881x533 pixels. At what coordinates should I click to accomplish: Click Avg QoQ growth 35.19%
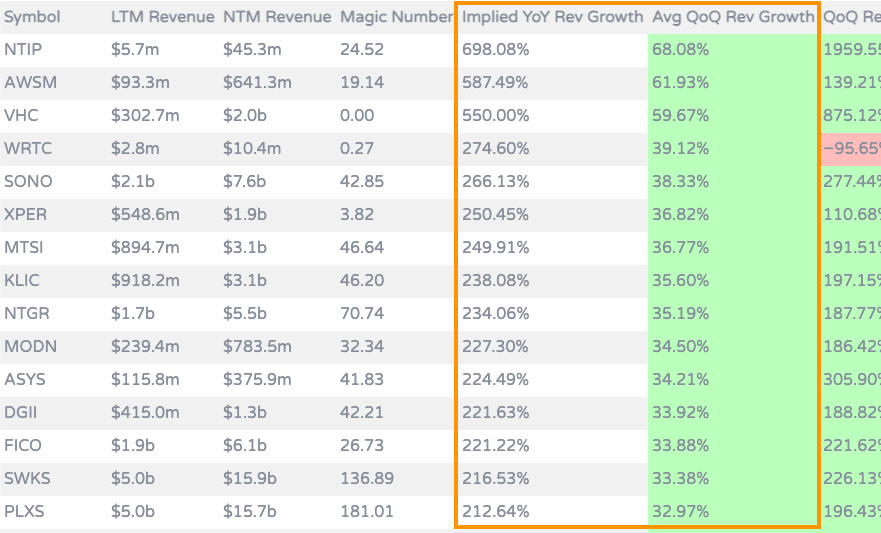pos(680,313)
